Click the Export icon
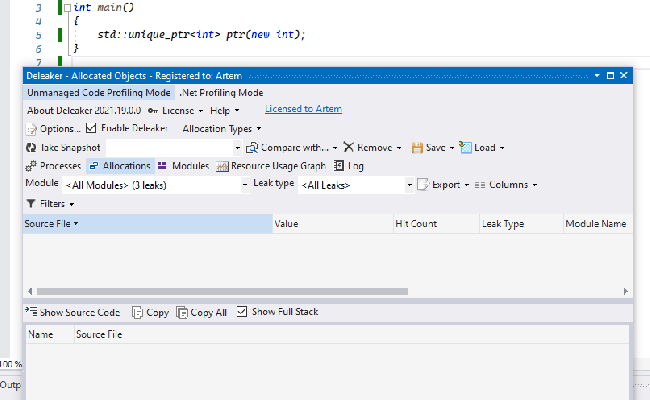650x400 pixels. point(423,184)
